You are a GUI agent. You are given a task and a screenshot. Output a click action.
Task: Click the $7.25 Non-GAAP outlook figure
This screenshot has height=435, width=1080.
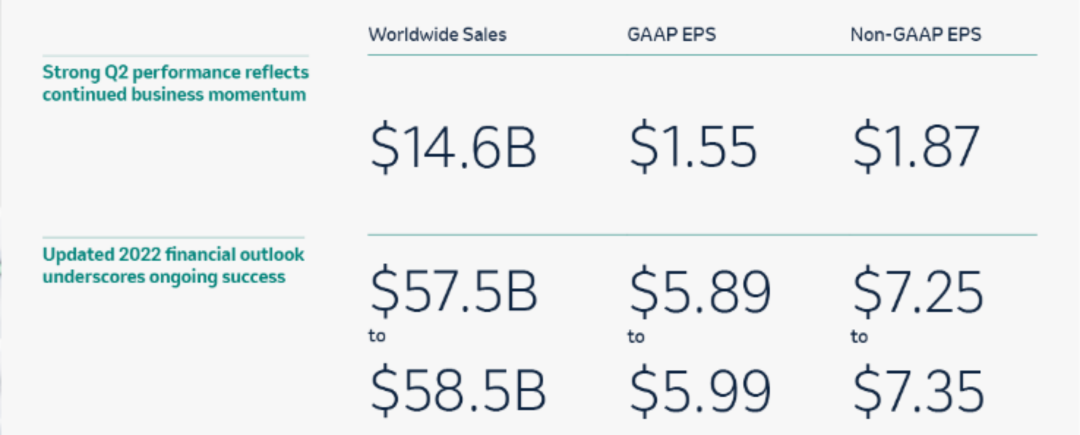point(918,292)
